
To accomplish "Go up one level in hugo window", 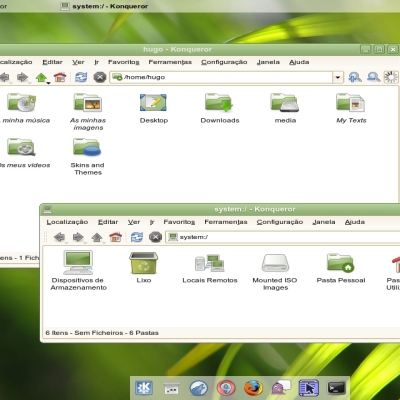I will tap(41, 77).
